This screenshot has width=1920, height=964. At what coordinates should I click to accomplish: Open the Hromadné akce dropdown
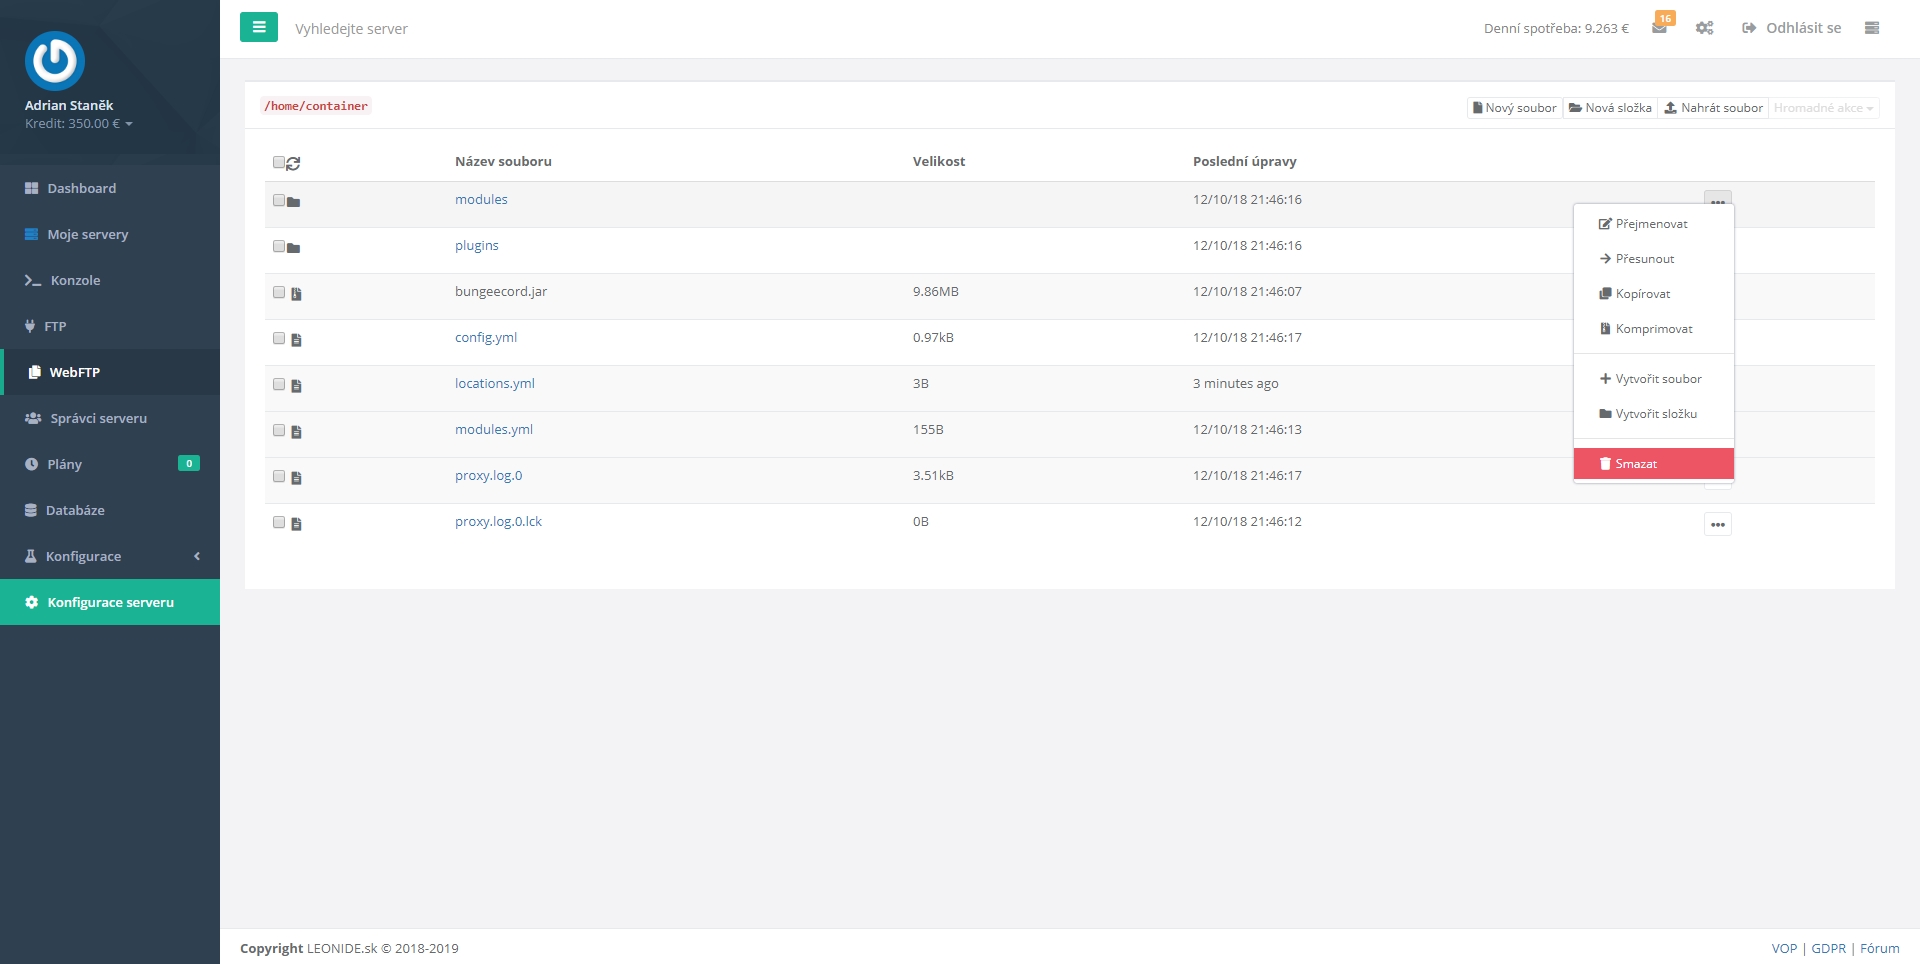coord(1823,108)
